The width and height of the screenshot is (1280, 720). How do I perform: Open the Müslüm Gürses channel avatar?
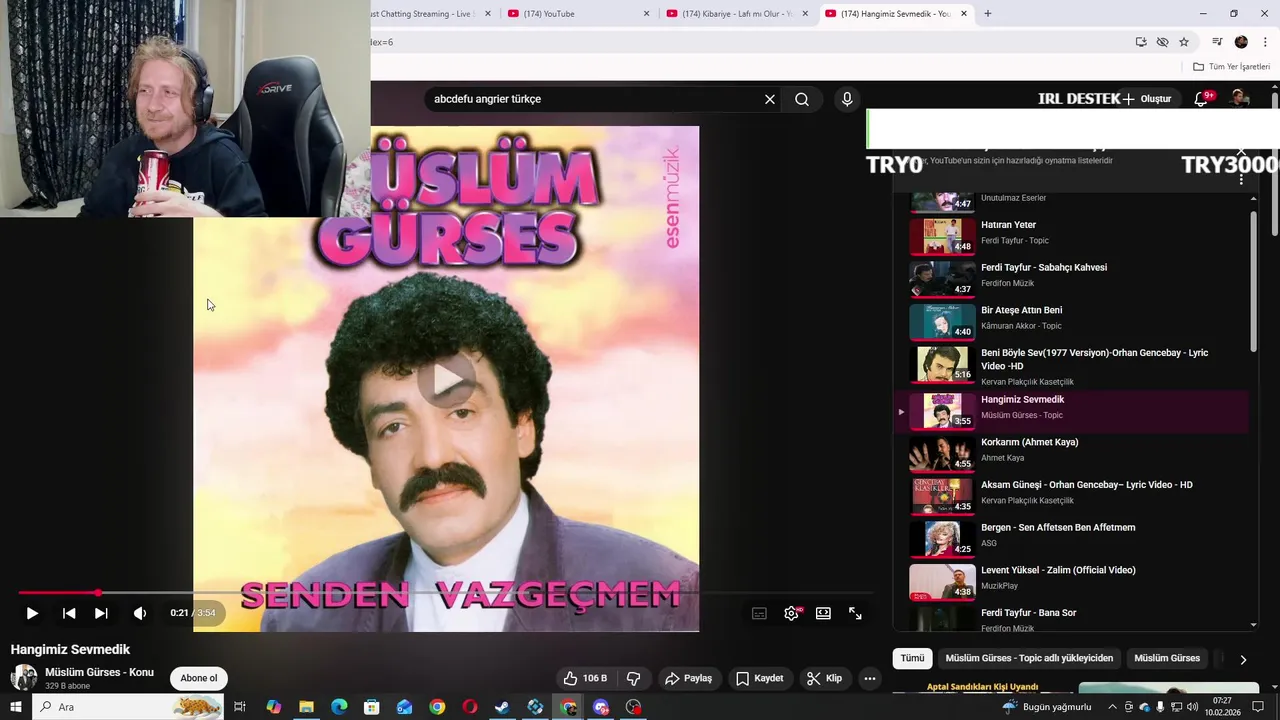point(24,678)
